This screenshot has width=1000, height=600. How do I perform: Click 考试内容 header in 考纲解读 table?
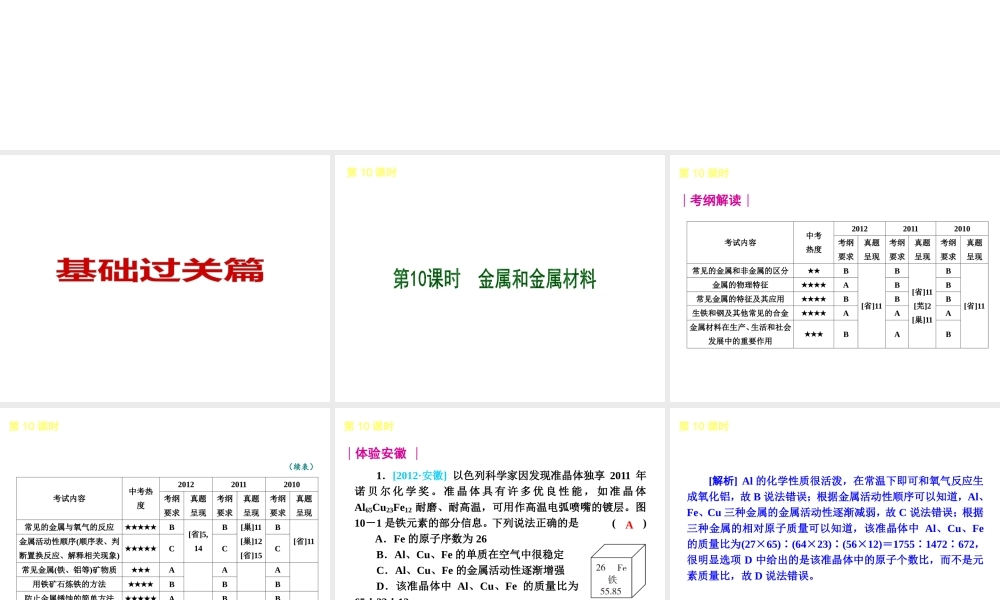point(740,242)
